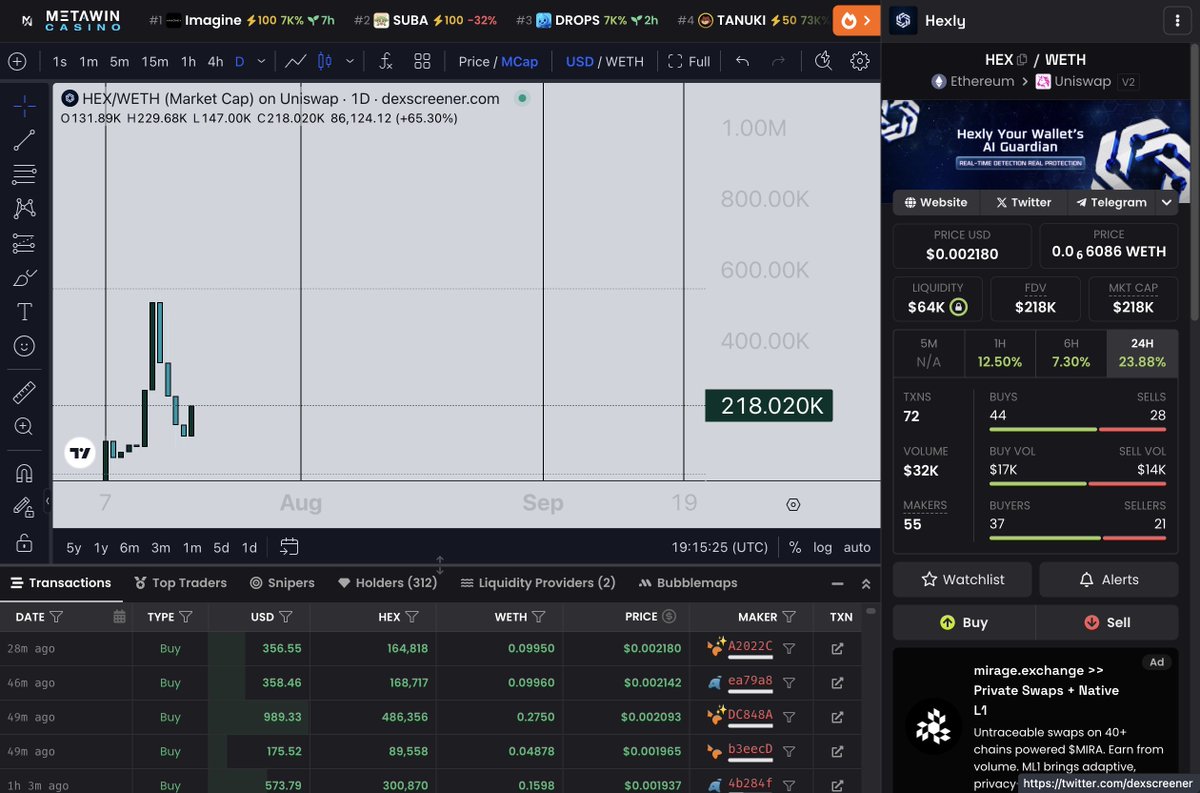Expand the chart style dropdown arrow

coord(349,61)
